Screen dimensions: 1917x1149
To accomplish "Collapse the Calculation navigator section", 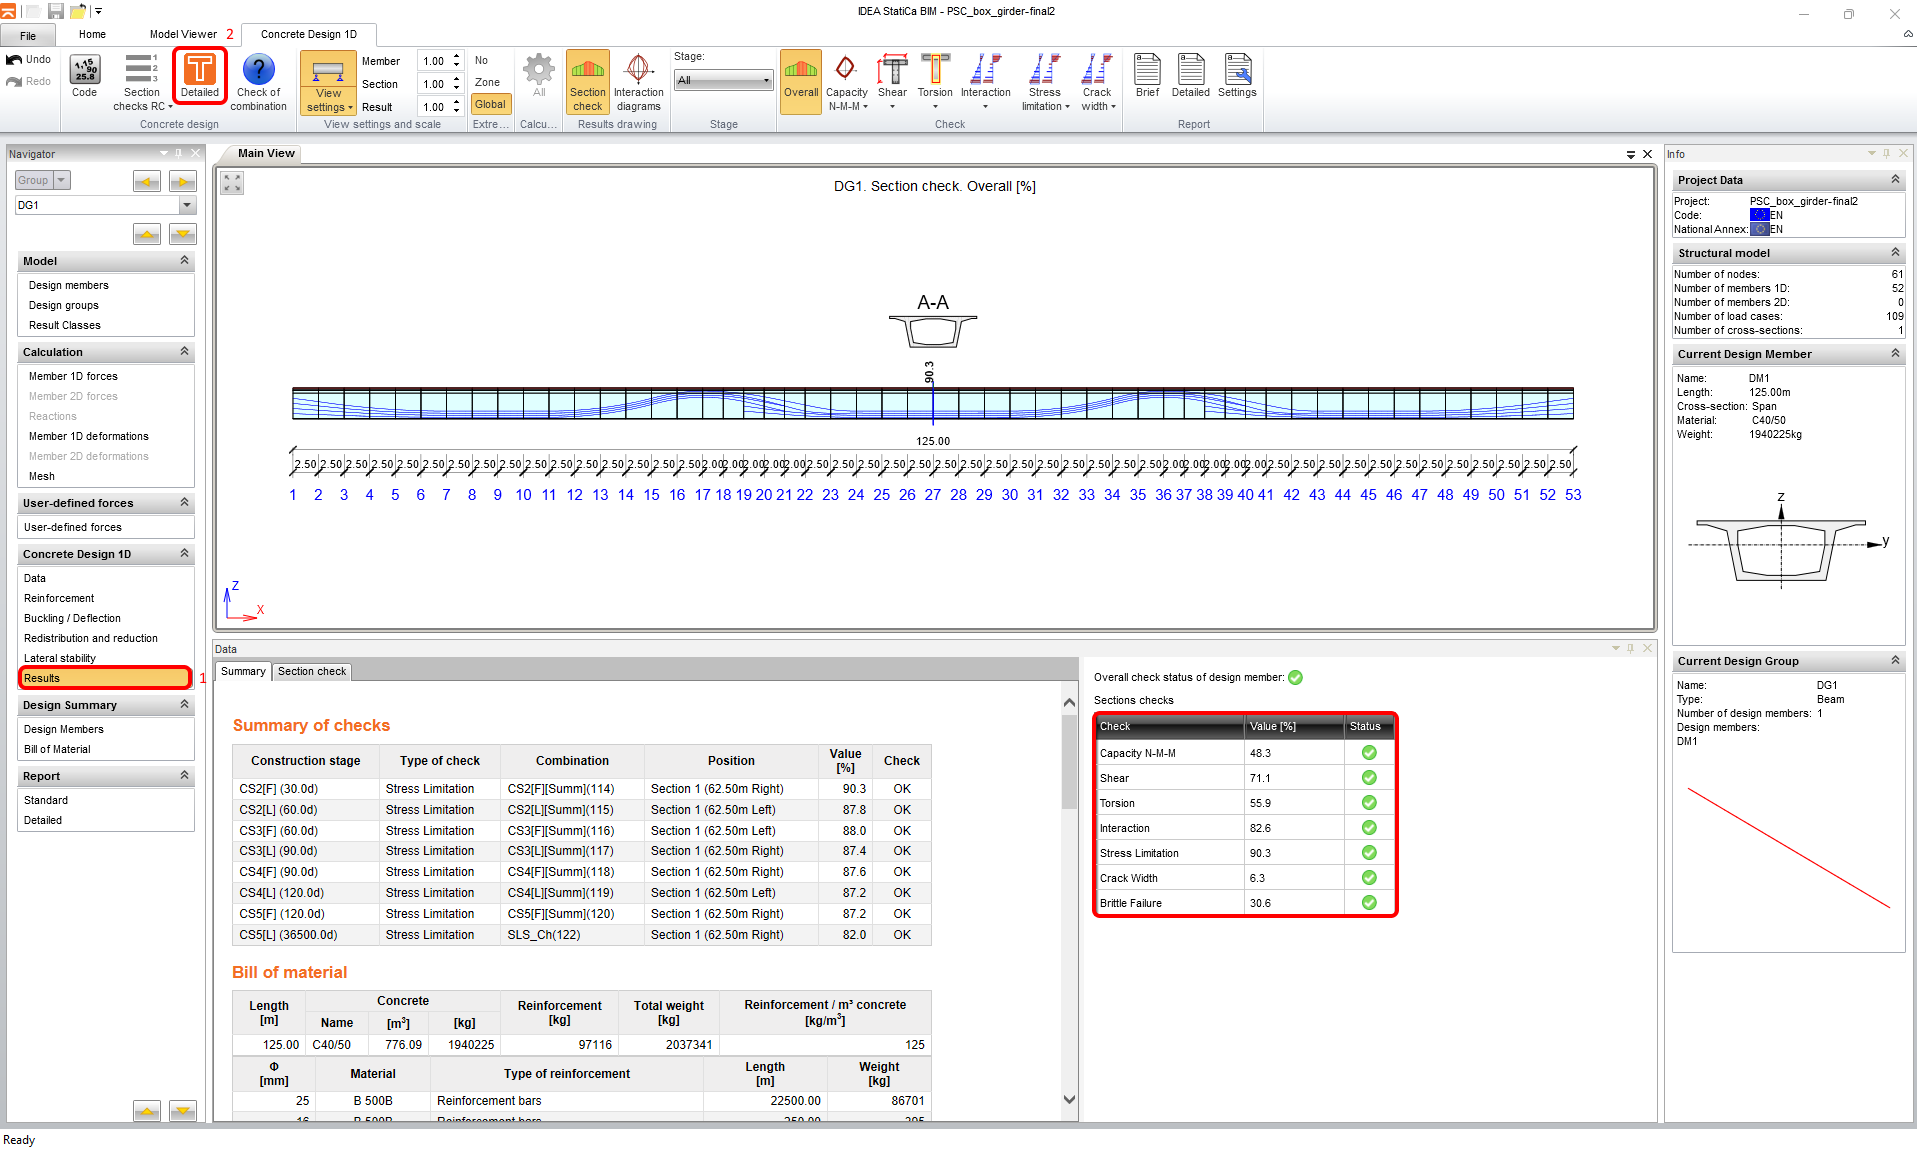I will 184,352.
